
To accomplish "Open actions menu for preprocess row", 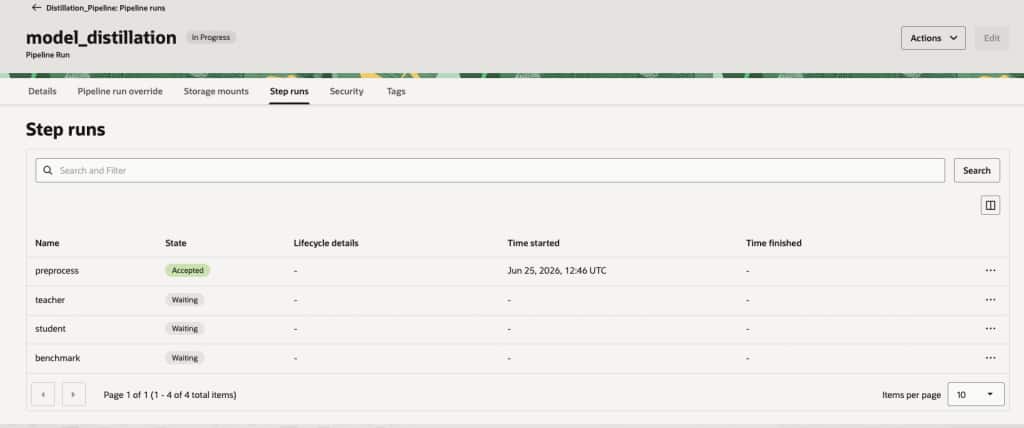I will 990,271.
